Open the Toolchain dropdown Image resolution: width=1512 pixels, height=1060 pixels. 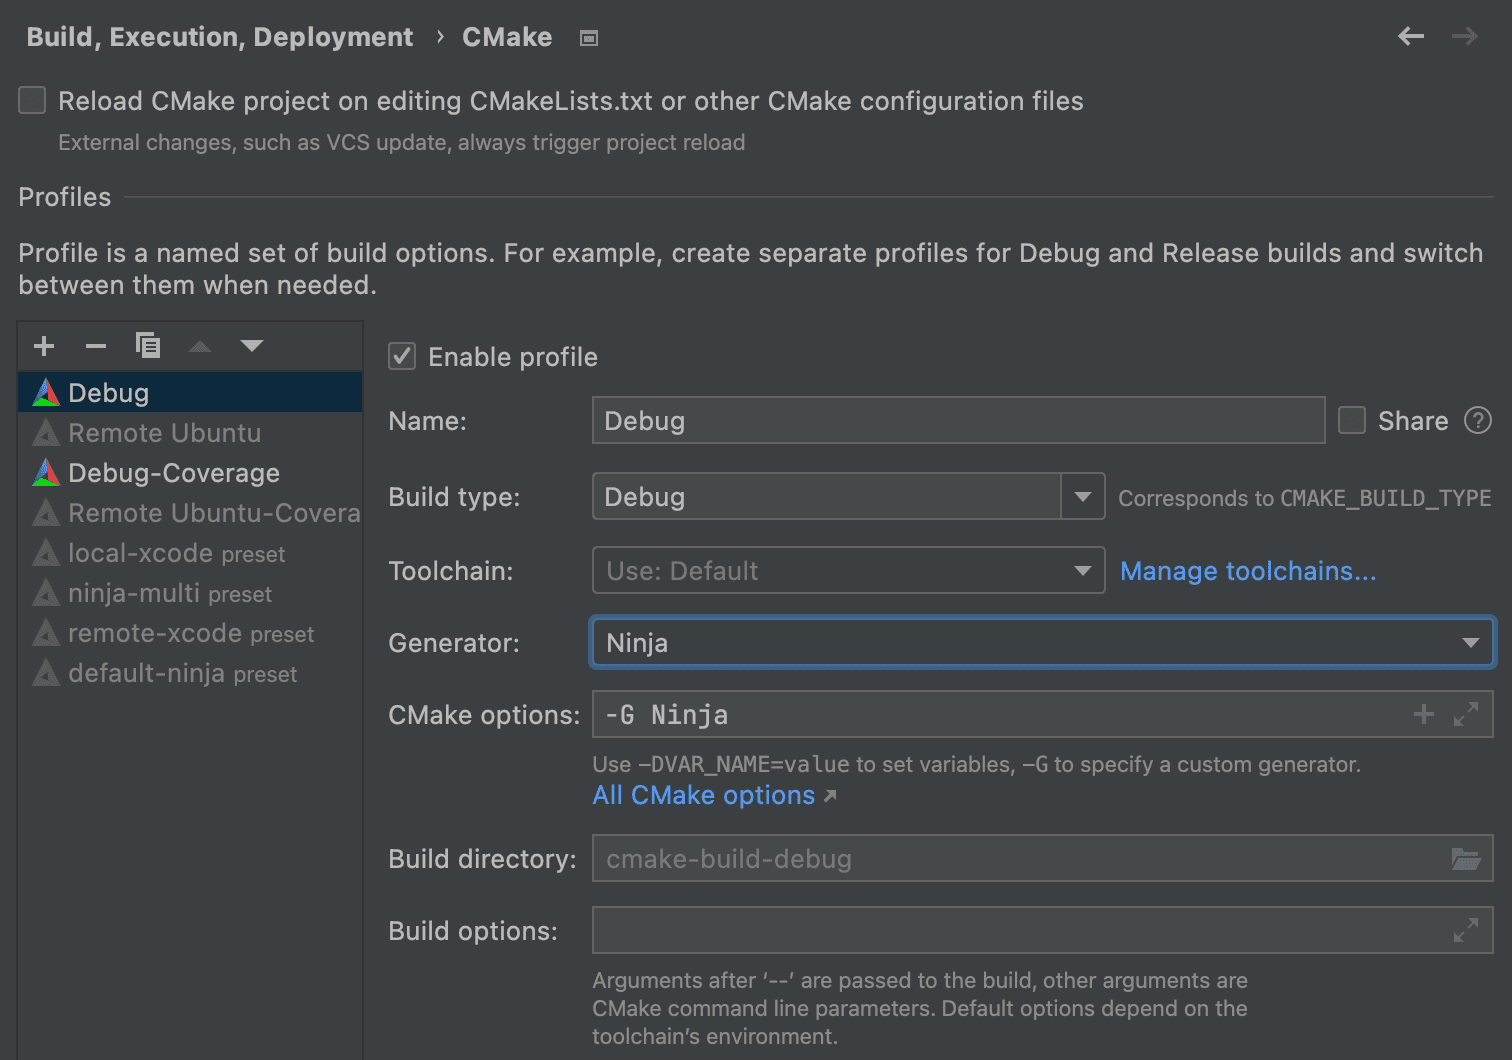coord(848,570)
